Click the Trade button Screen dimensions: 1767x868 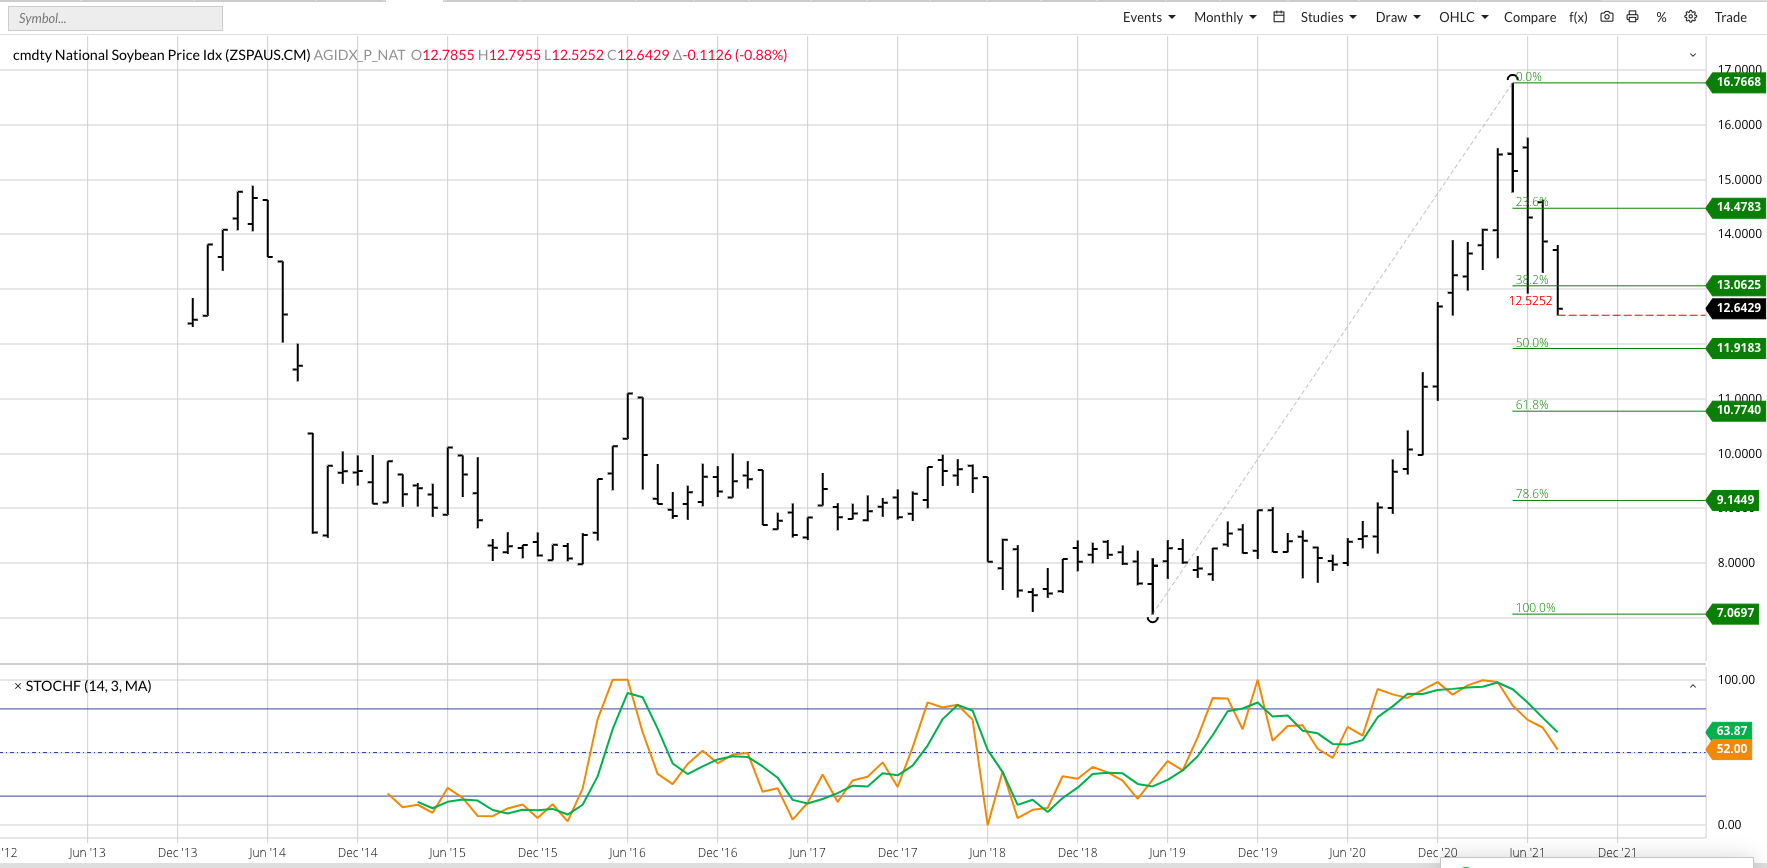click(1730, 17)
